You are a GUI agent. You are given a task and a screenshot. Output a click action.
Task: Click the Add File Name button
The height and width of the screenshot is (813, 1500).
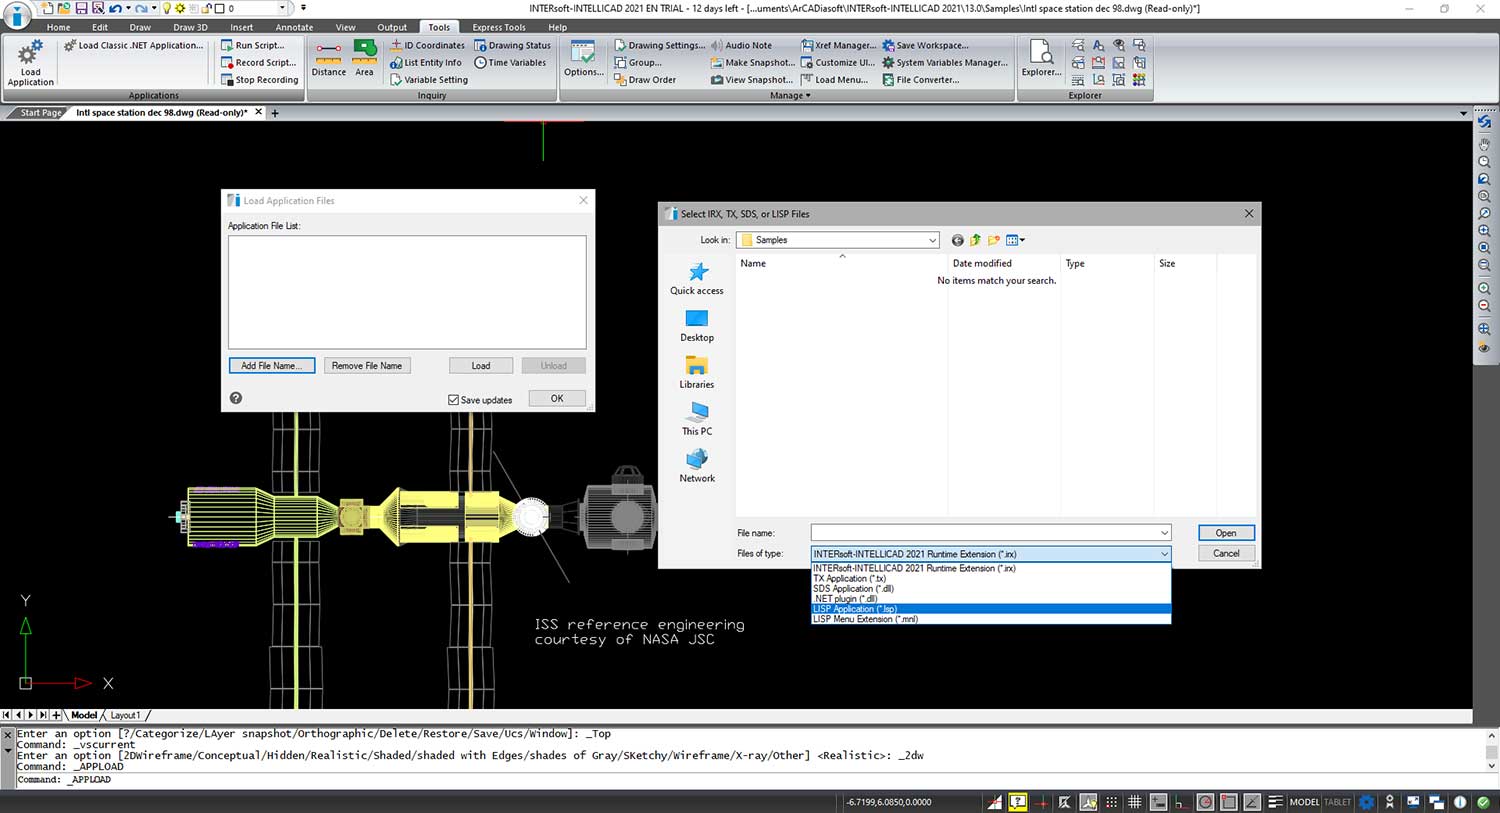pyautogui.click(x=271, y=366)
